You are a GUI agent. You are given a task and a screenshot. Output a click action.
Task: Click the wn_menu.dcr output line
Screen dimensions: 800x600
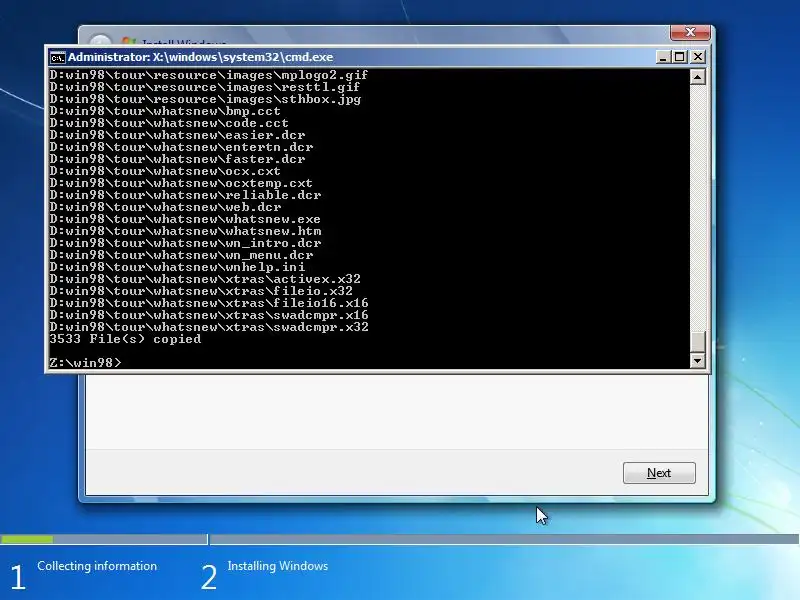coord(181,255)
